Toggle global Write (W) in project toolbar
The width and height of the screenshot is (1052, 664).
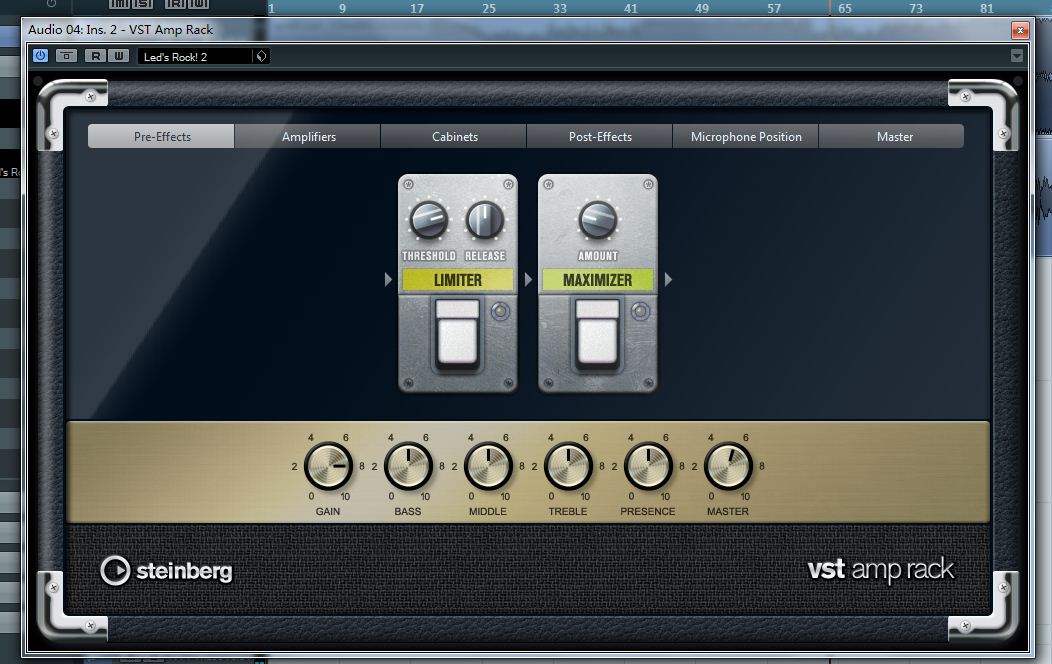pyautogui.click(x=199, y=3)
